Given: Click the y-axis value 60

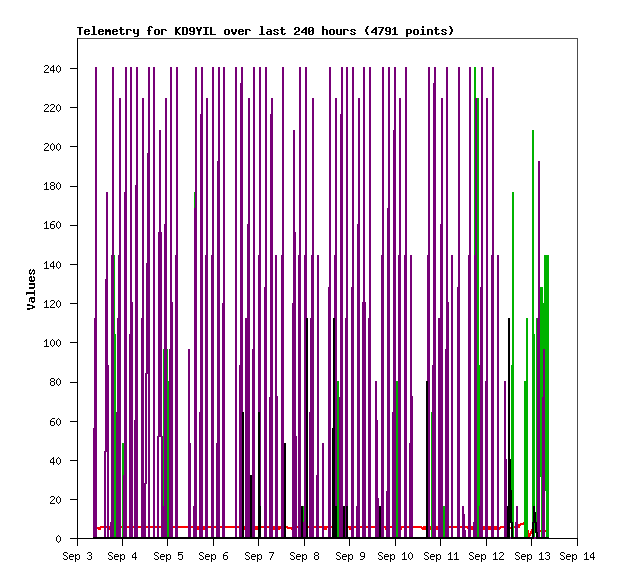Looking at the screenshot, I should [56, 422].
